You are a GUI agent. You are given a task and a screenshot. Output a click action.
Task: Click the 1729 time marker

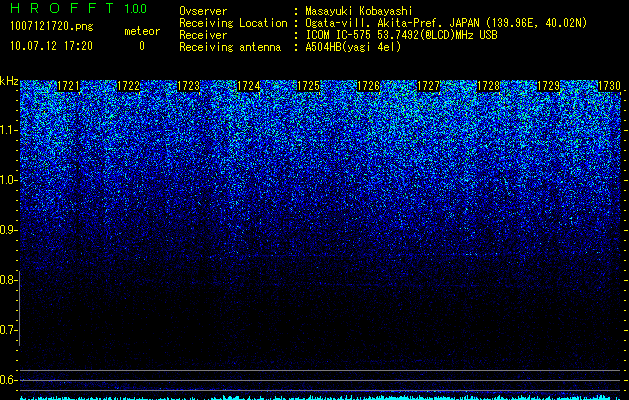coord(549,86)
